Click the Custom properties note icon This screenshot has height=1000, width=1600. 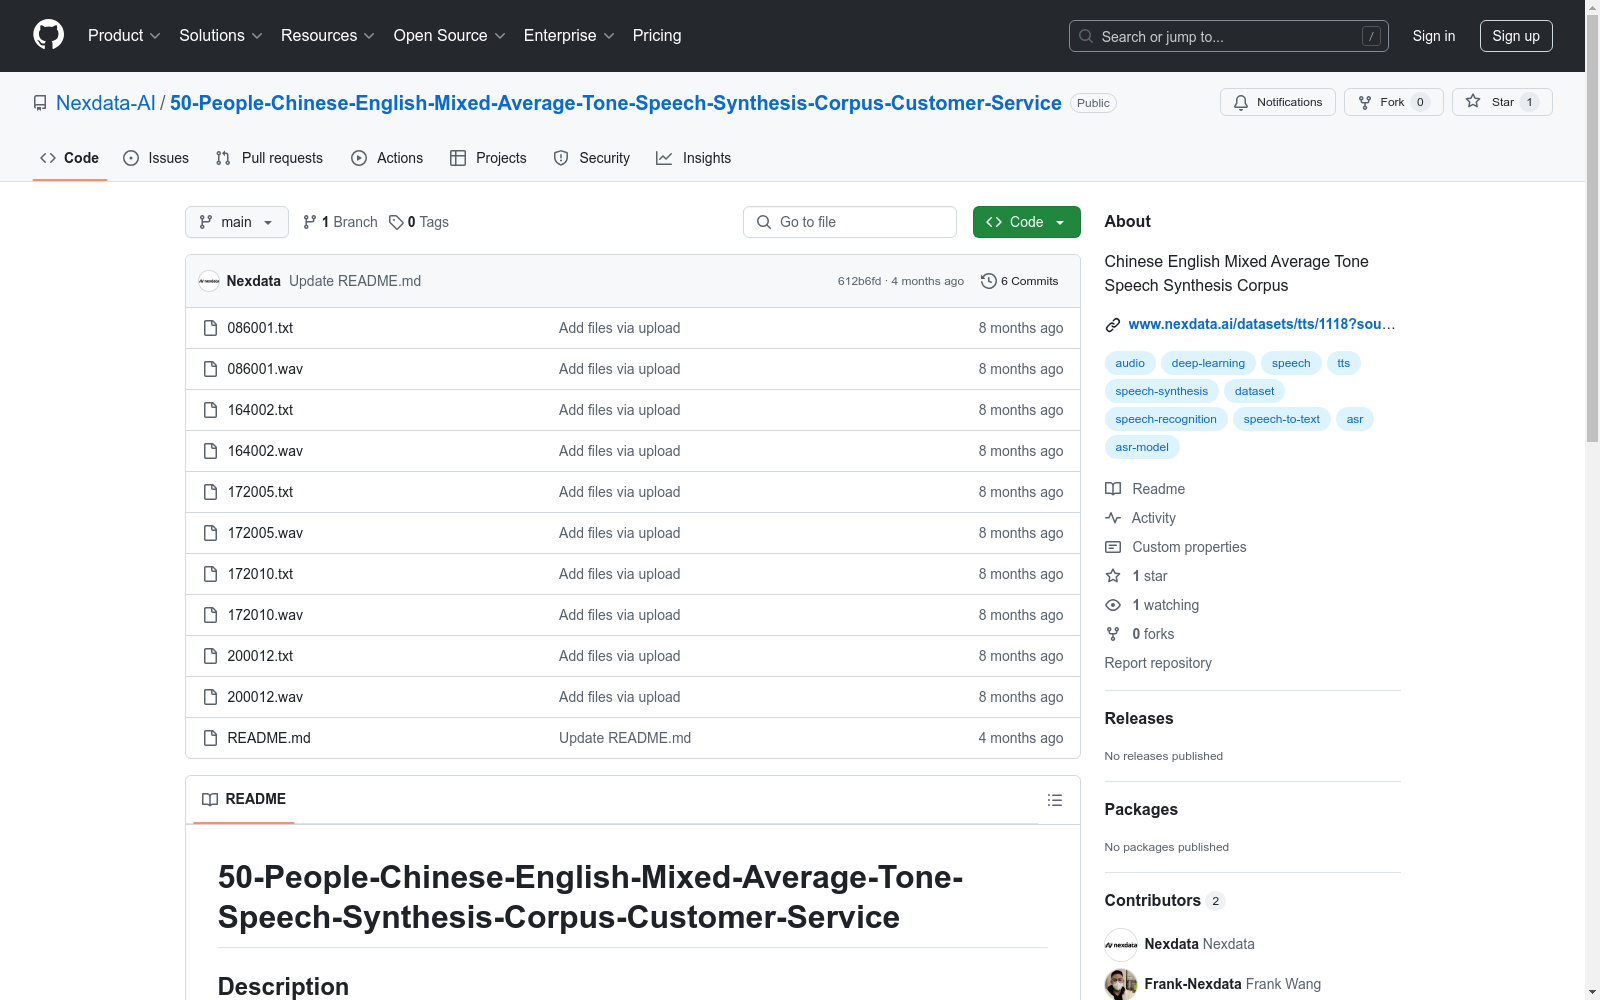click(x=1113, y=547)
